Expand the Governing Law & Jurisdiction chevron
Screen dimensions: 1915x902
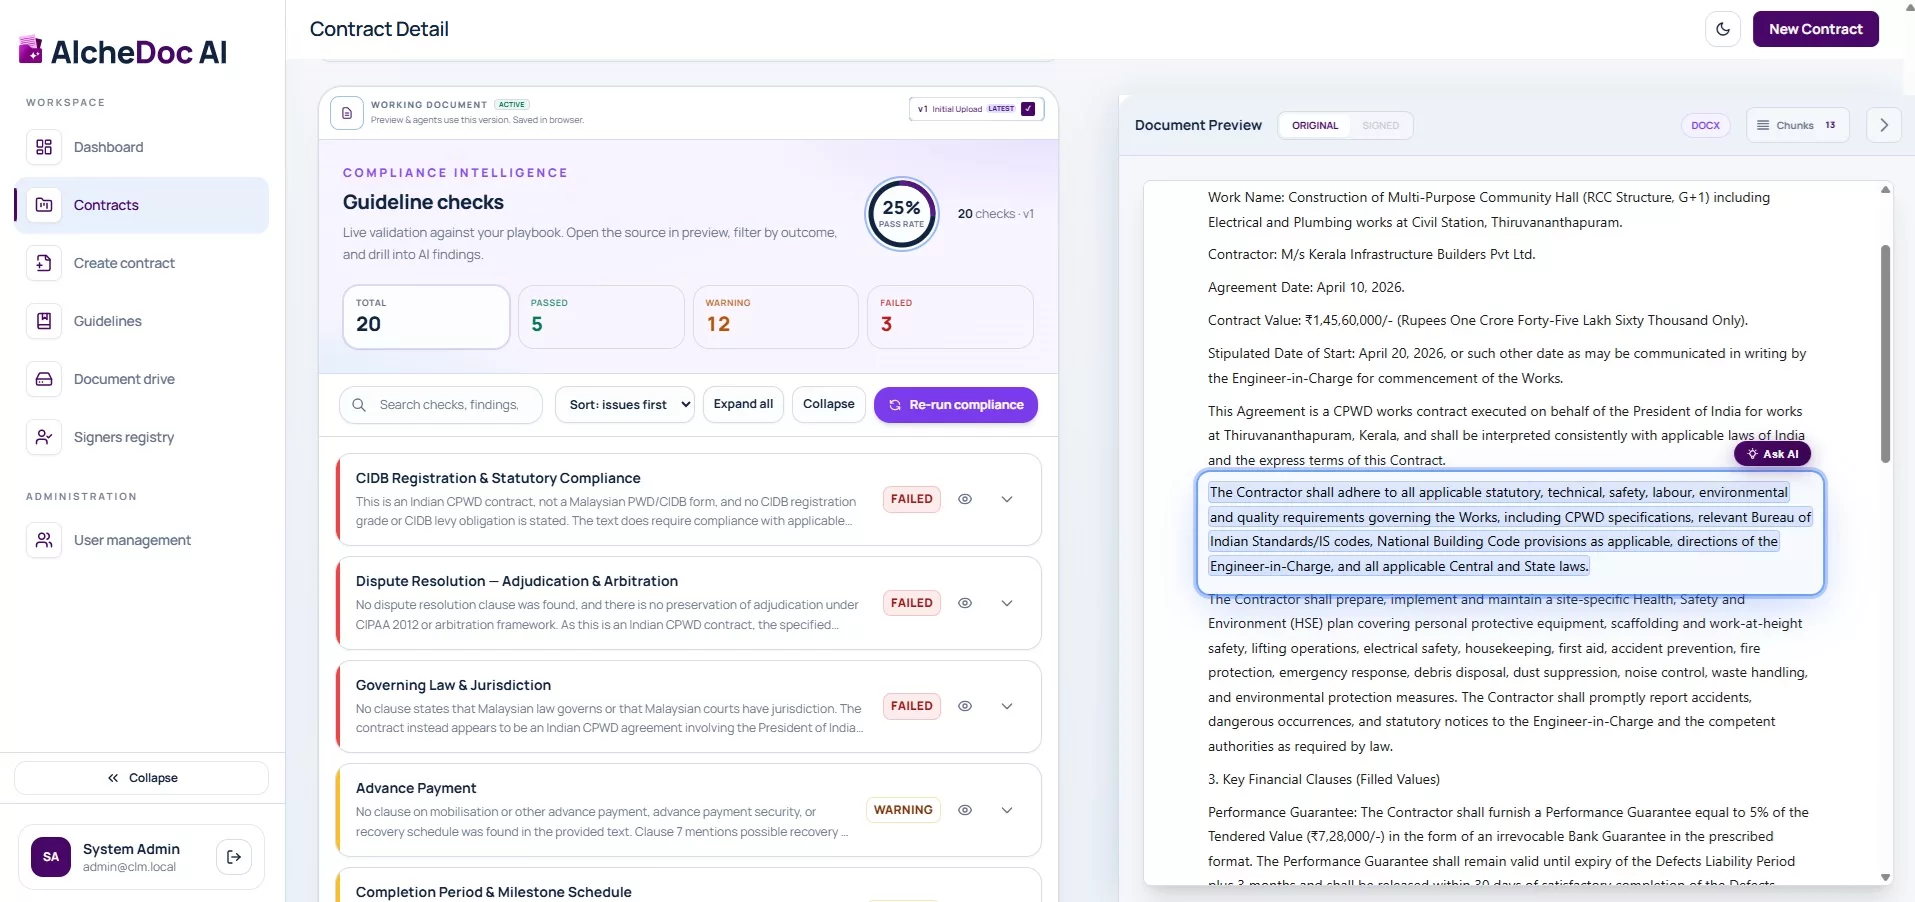(1007, 706)
